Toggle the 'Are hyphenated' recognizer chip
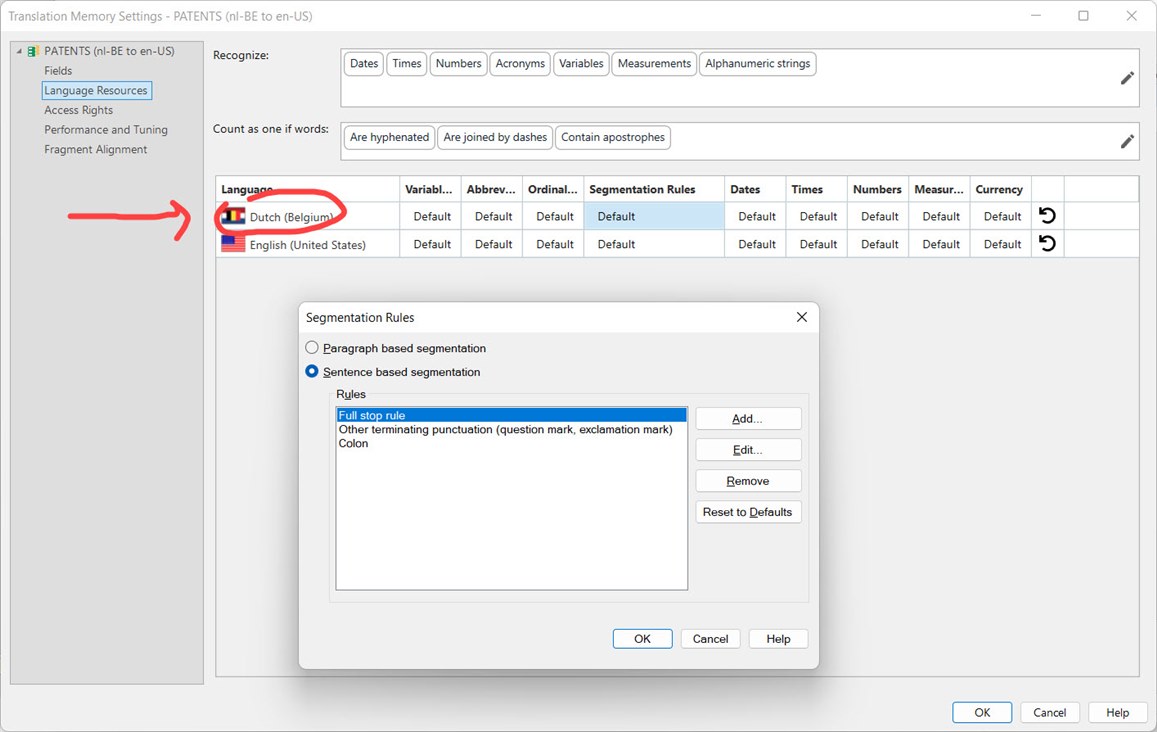The width and height of the screenshot is (1157, 732). [389, 137]
